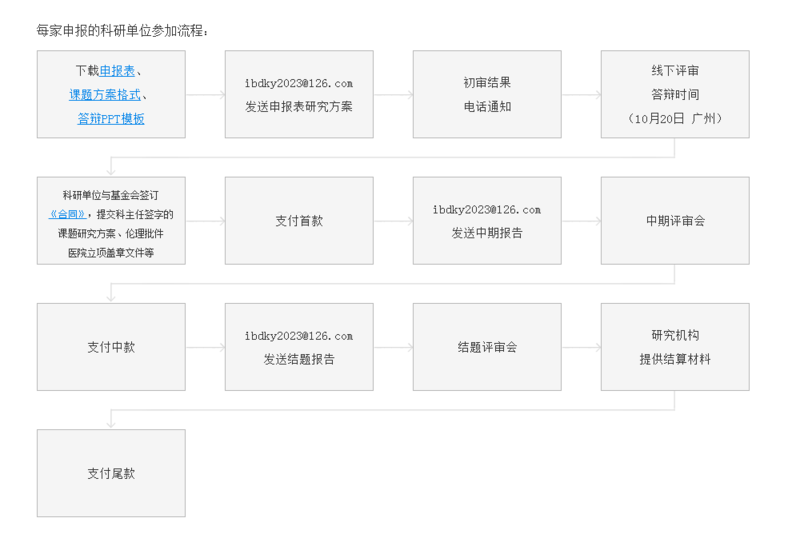Click the 研究机构 提供结算材料 box
Screen dimensions: 800x534
pos(675,347)
